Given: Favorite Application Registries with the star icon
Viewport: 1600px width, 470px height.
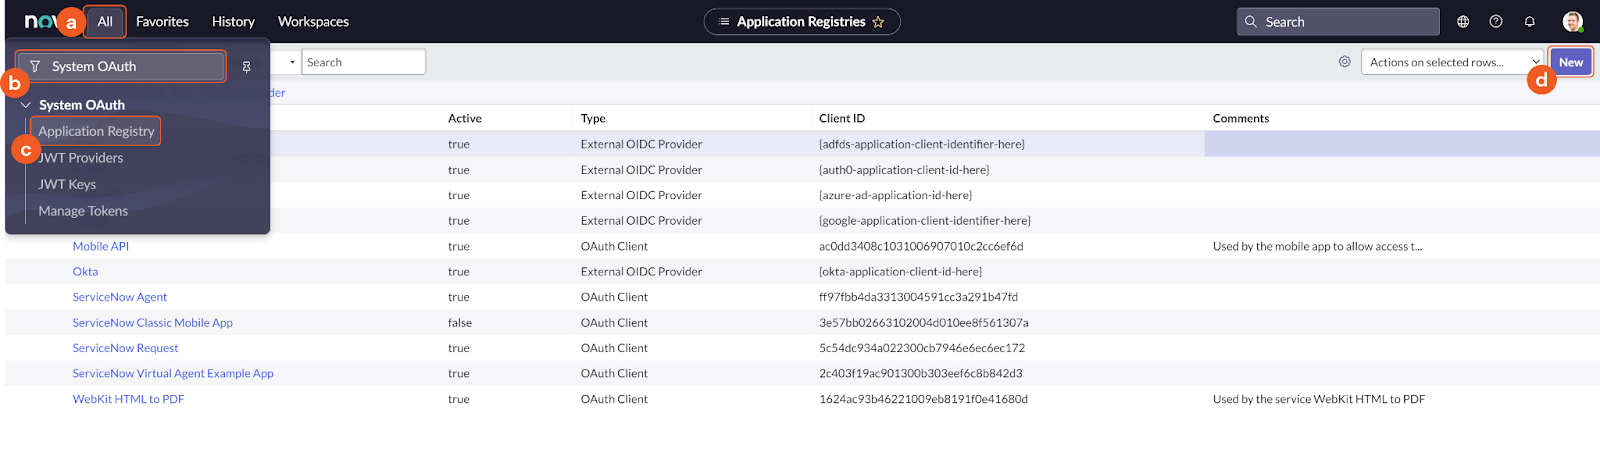Looking at the screenshot, I should pyautogui.click(x=878, y=22).
